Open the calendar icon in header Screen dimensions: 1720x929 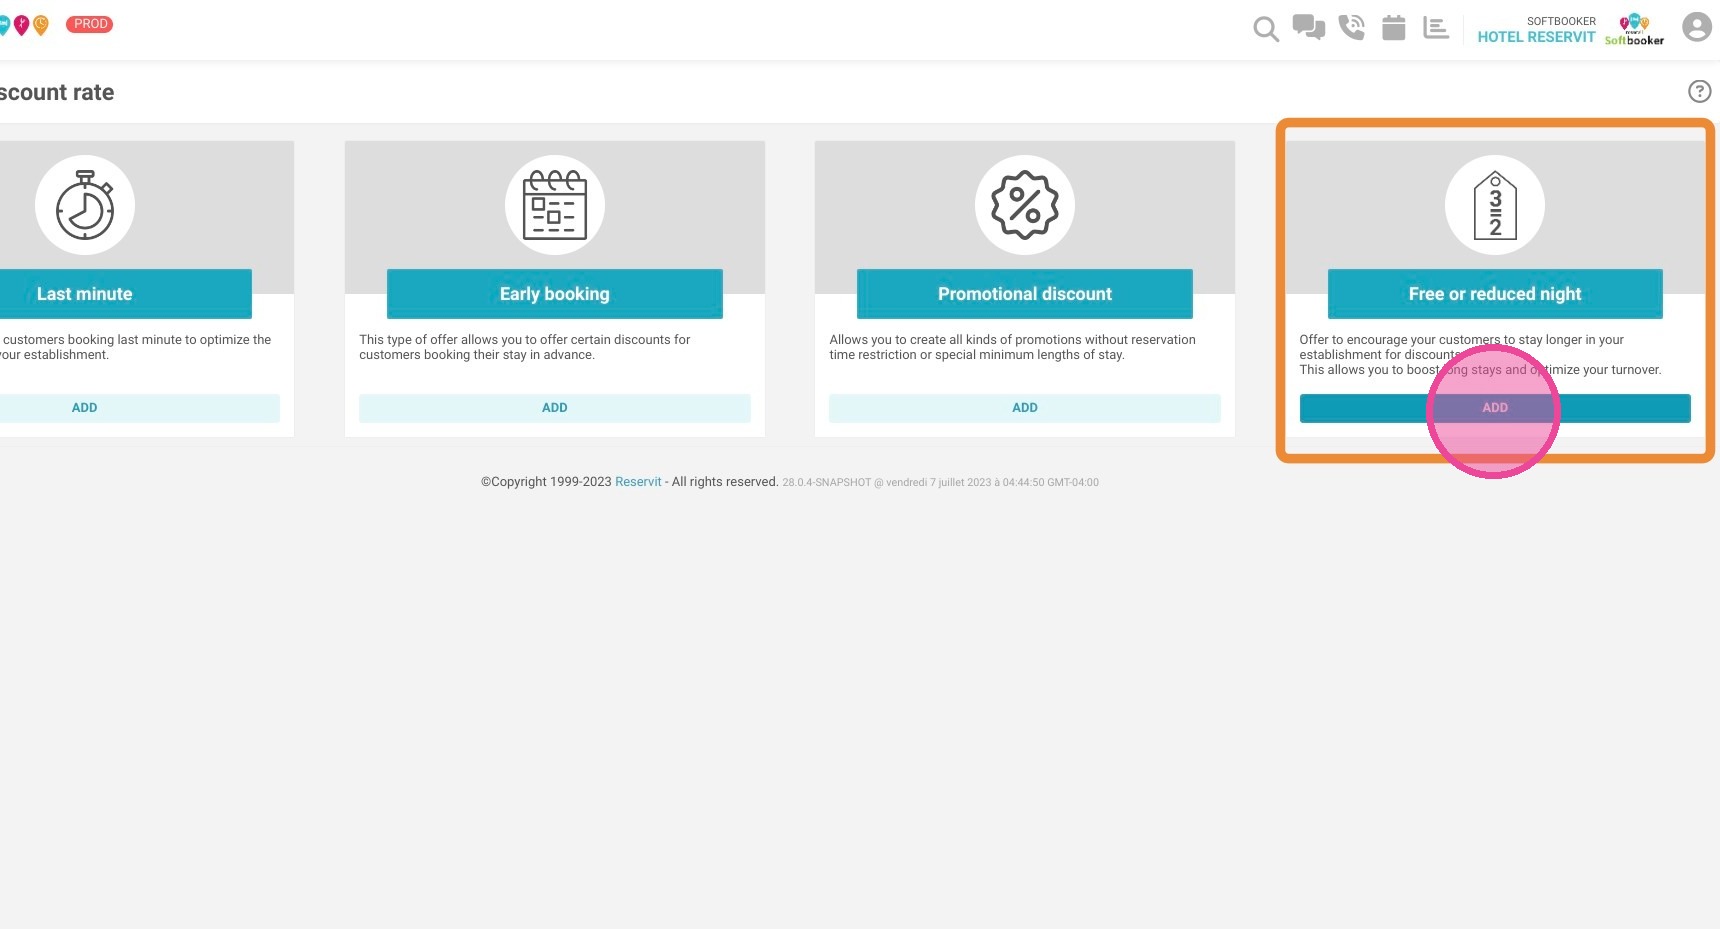tap(1394, 27)
